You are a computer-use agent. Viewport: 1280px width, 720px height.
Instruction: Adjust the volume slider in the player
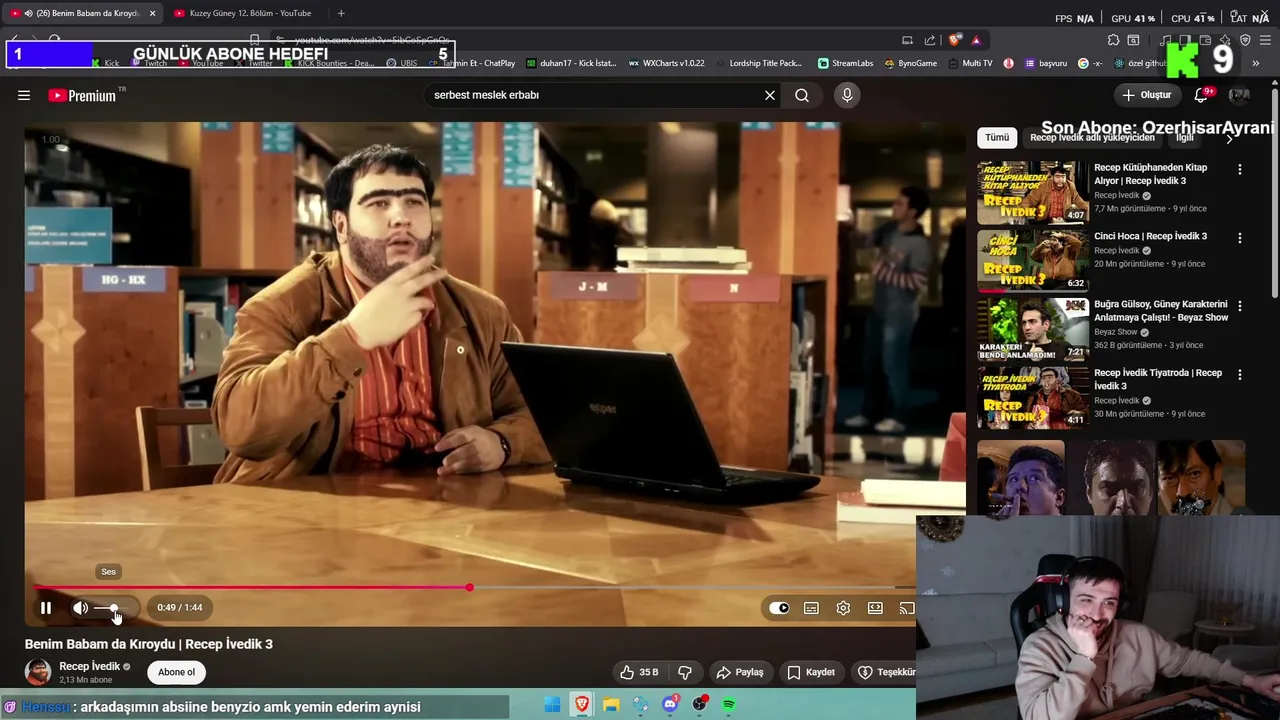[x=113, y=608]
